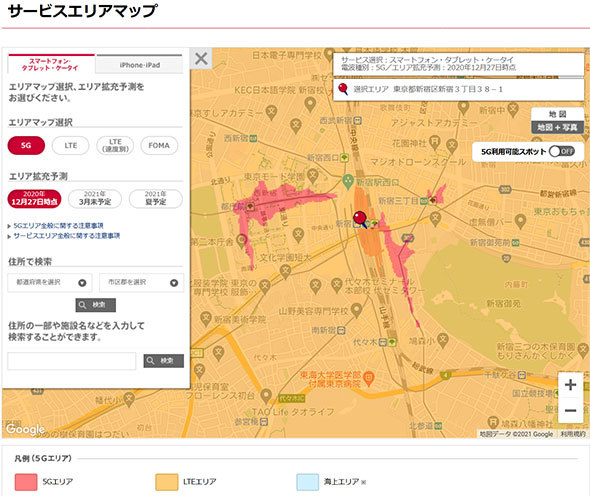The width and height of the screenshot is (590, 496).
Task: Open the 都道府県を選択 dropdown
Action: pos(50,283)
